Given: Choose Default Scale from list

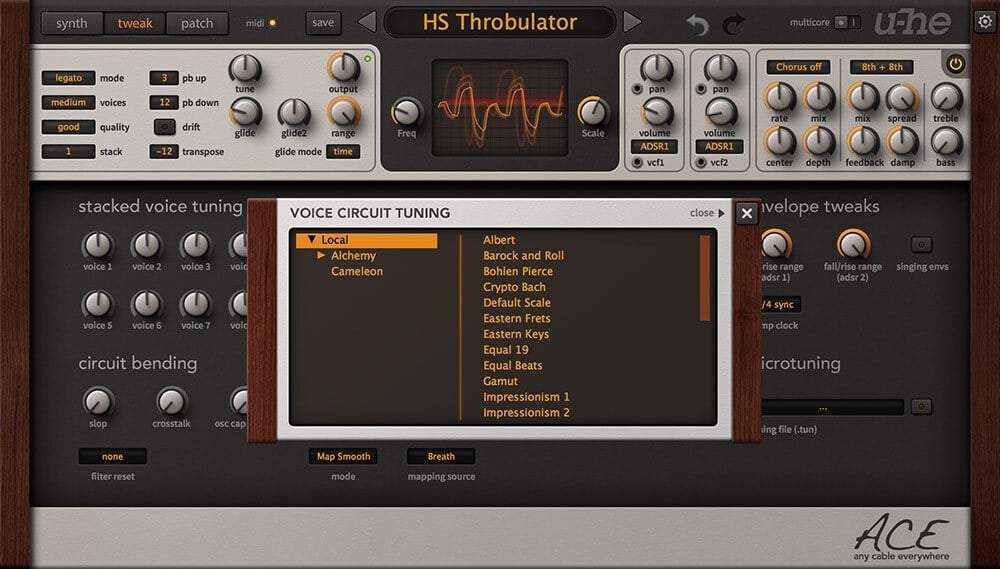Looking at the screenshot, I should coord(517,302).
